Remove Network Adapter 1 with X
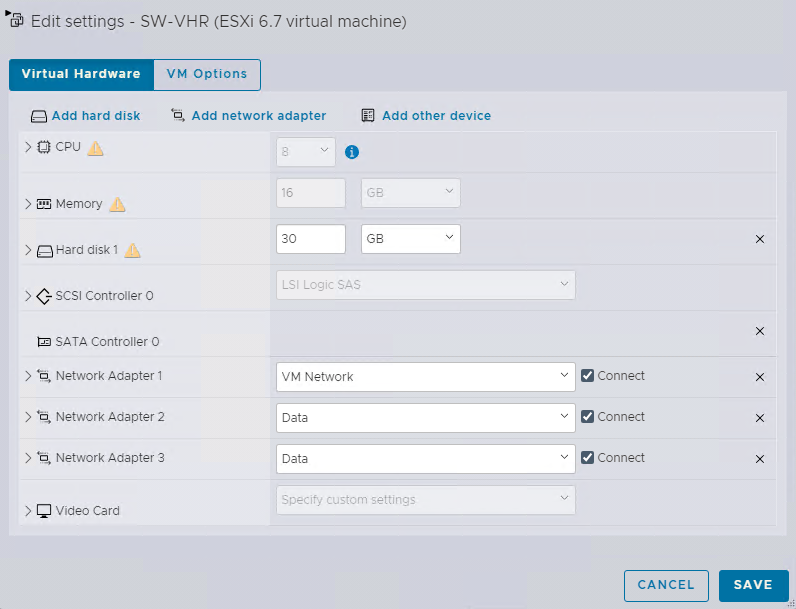This screenshot has width=796, height=609. [760, 377]
